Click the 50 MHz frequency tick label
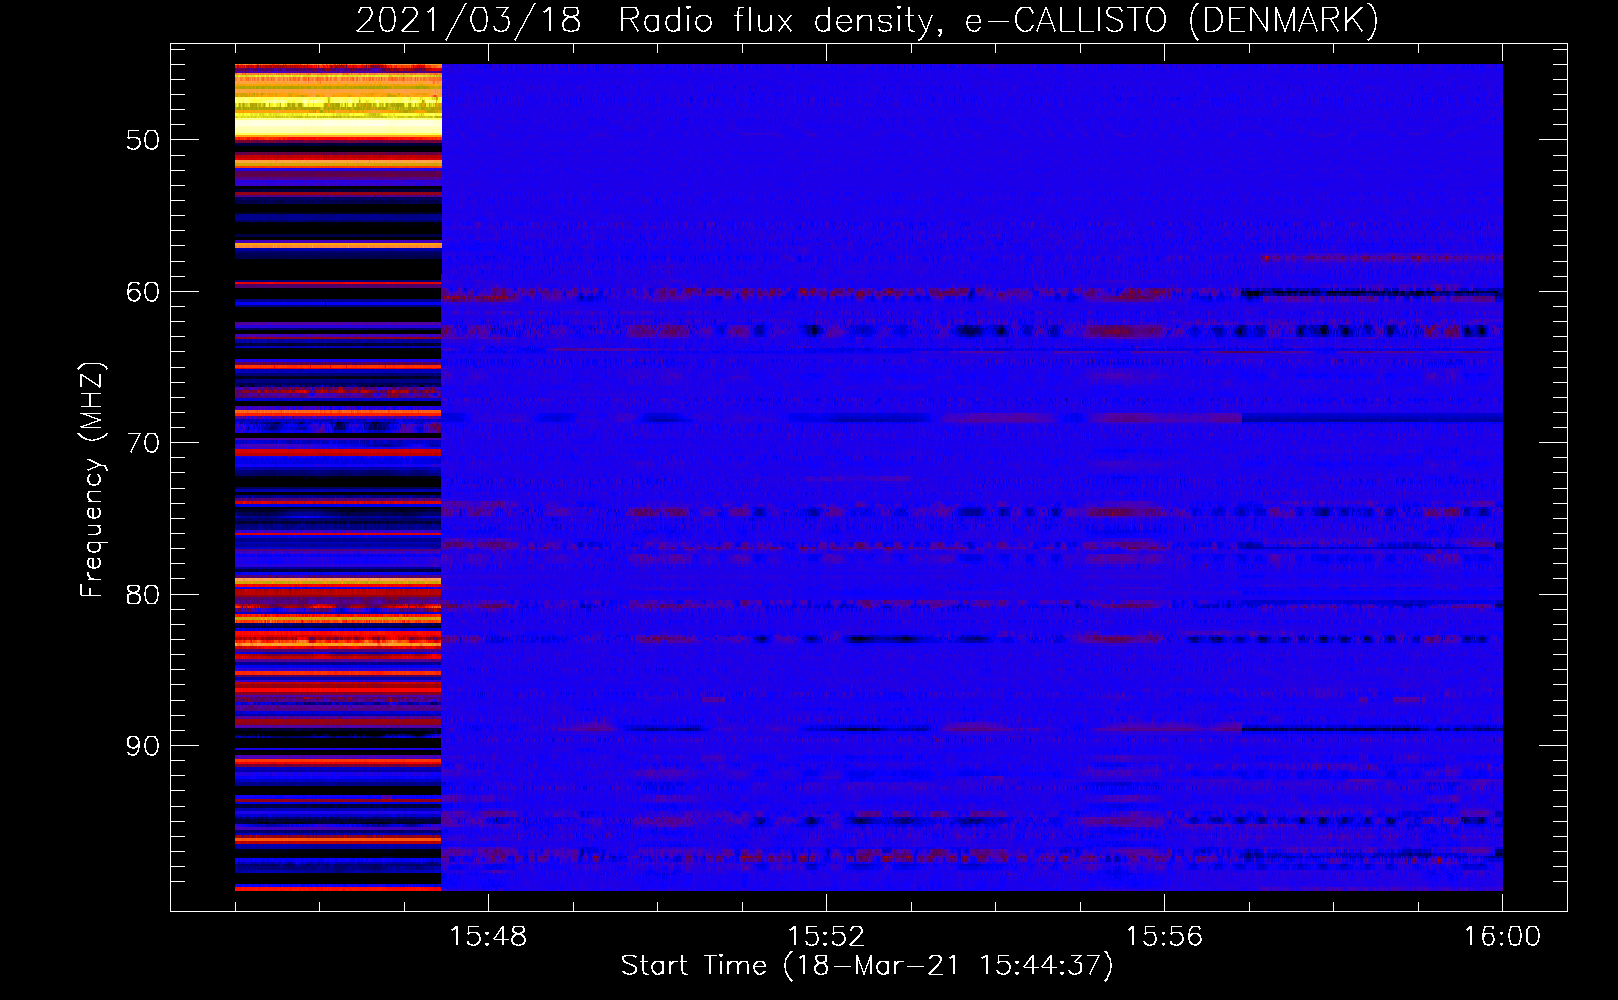Screen dimensions: 1618x1000 (143, 140)
